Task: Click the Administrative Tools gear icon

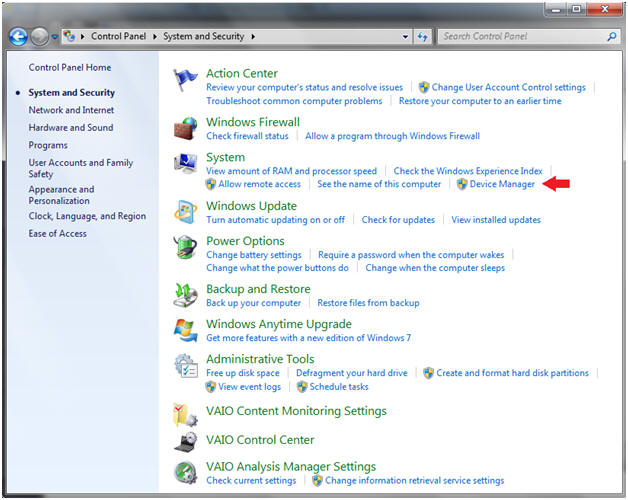Action: point(186,365)
